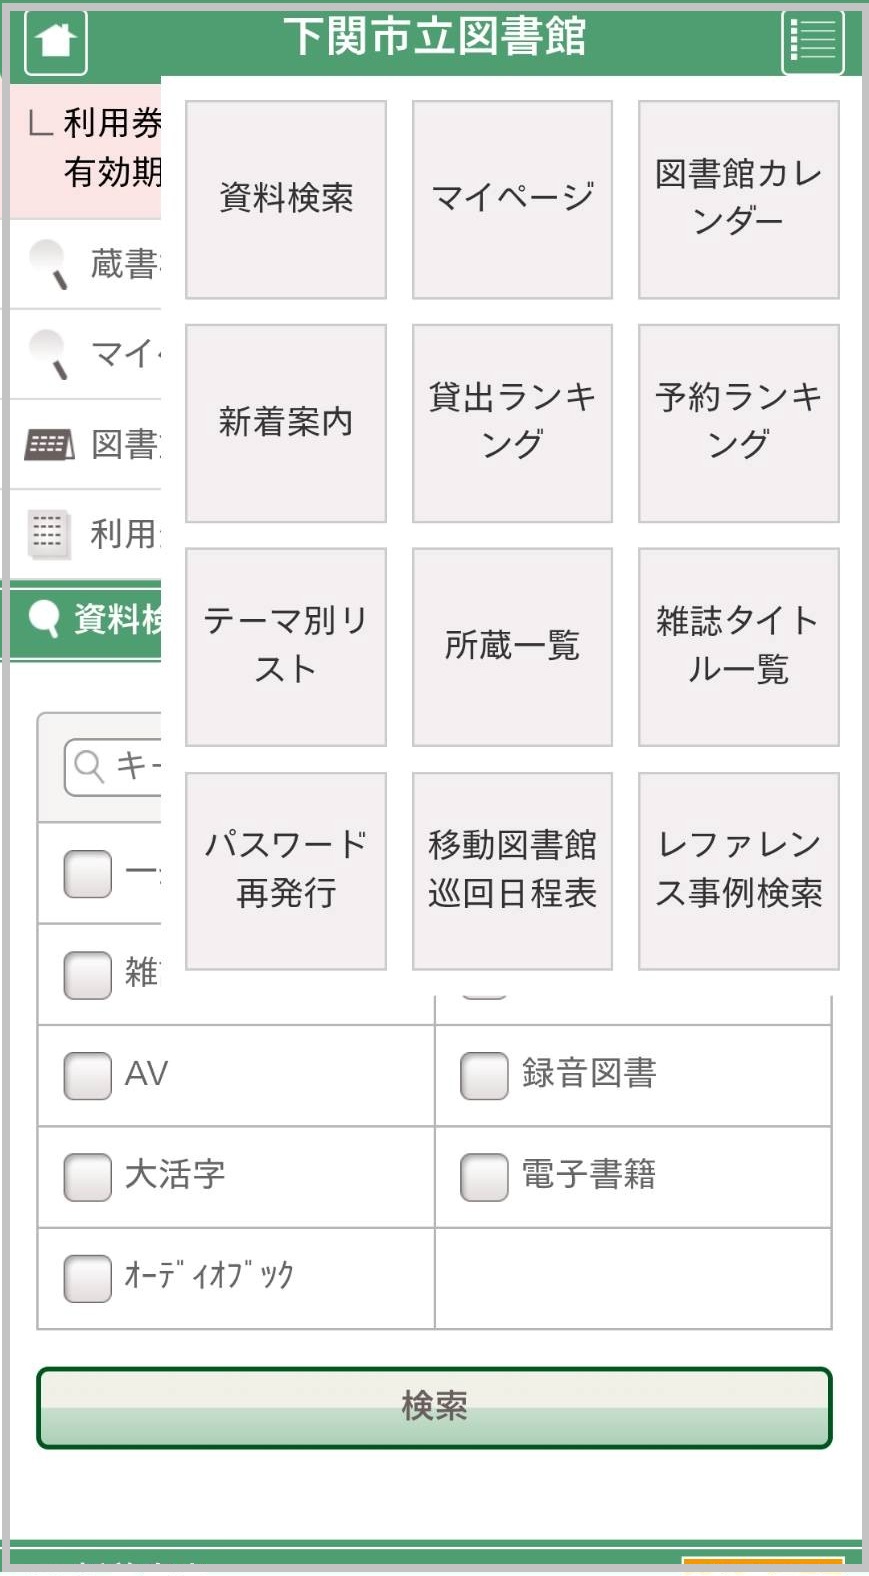869x1576 pixels.
Task: Check the オーディオブック option
Action: tap(85, 1277)
